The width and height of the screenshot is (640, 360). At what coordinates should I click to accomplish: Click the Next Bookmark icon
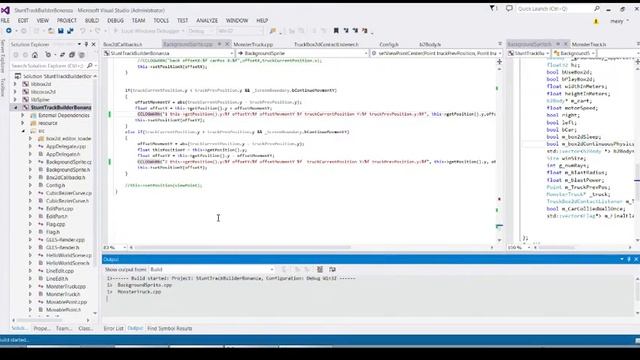(x=355, y=31)
